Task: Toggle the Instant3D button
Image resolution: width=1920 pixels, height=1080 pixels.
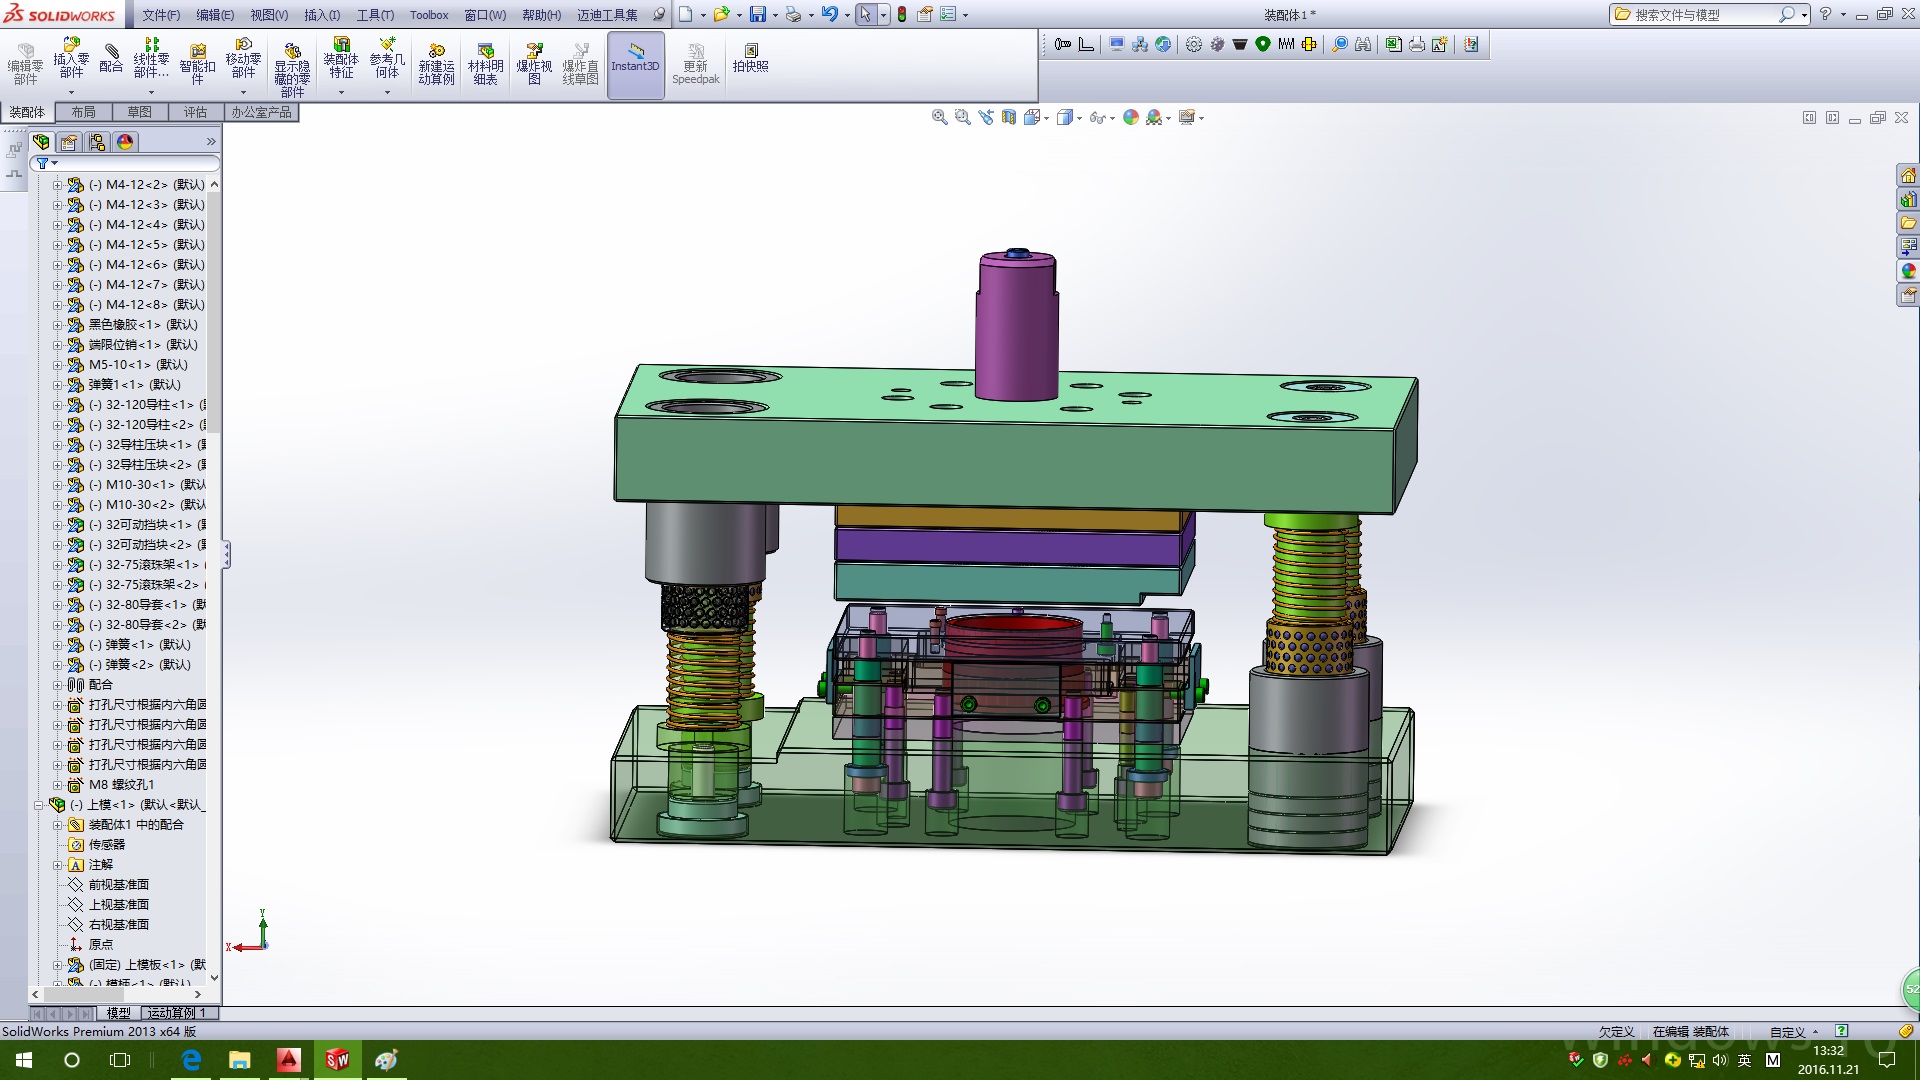Action: 635,58
